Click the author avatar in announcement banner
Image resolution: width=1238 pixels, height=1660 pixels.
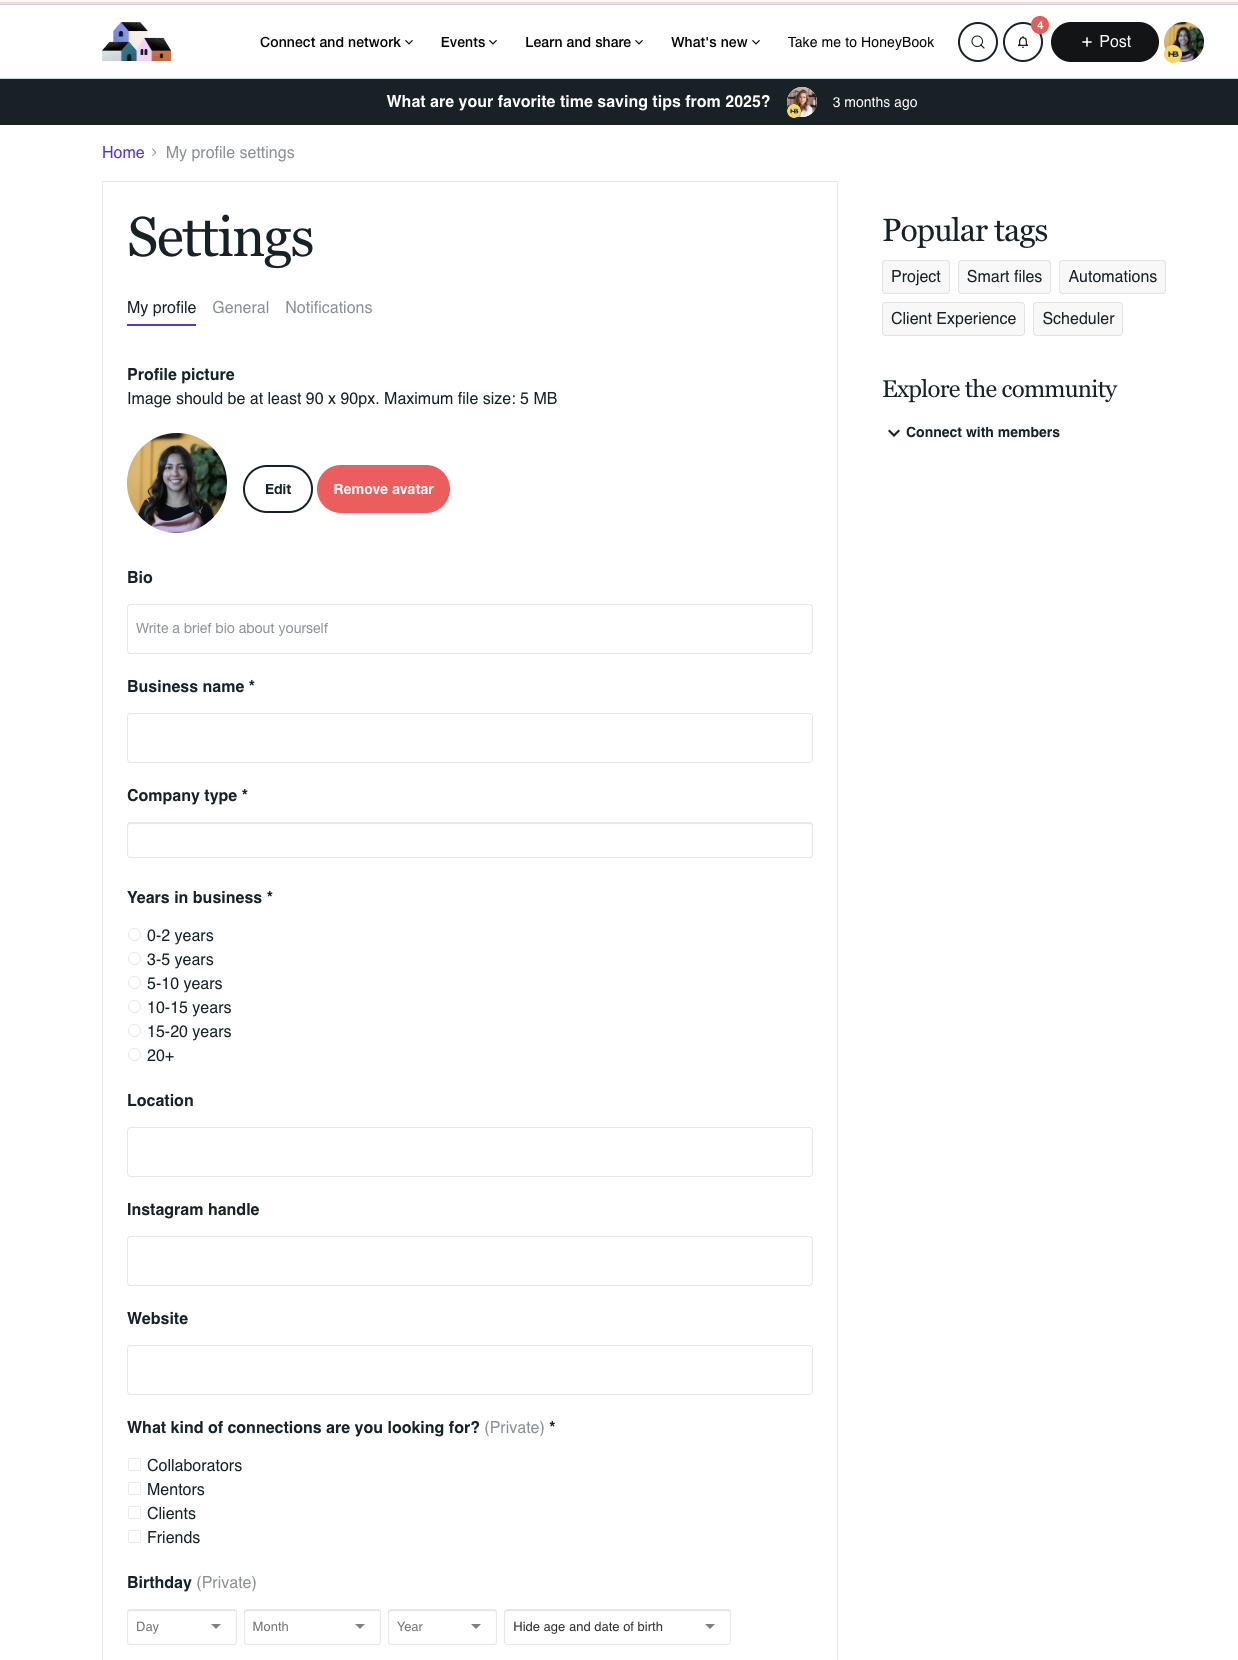801,102
